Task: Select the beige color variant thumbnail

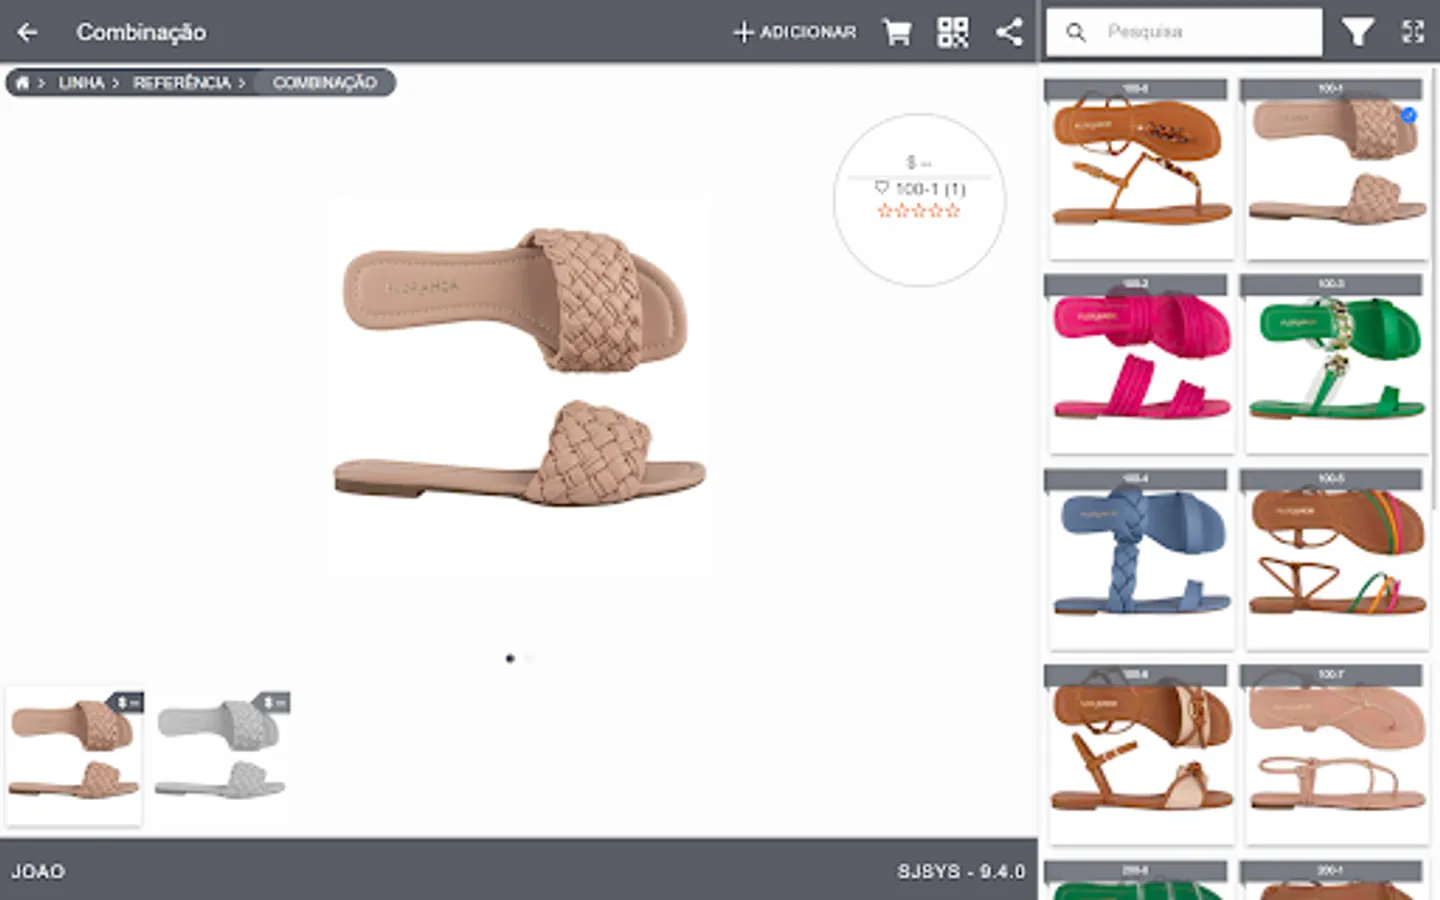Action: (74, 756)
